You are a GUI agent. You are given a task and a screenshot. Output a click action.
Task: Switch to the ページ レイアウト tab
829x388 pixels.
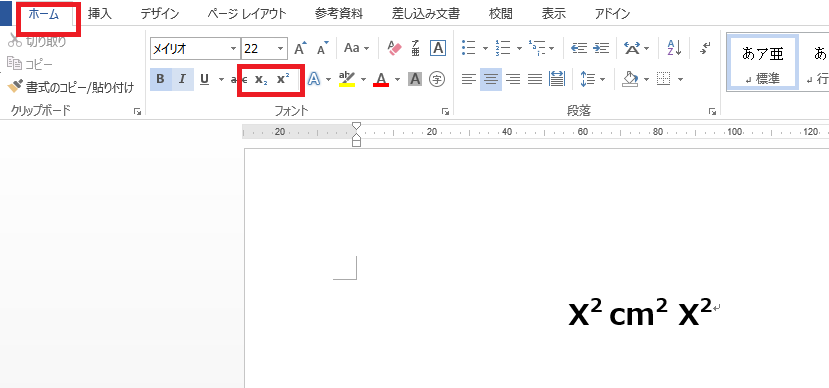pyautogui.click(x=247, y=14)
